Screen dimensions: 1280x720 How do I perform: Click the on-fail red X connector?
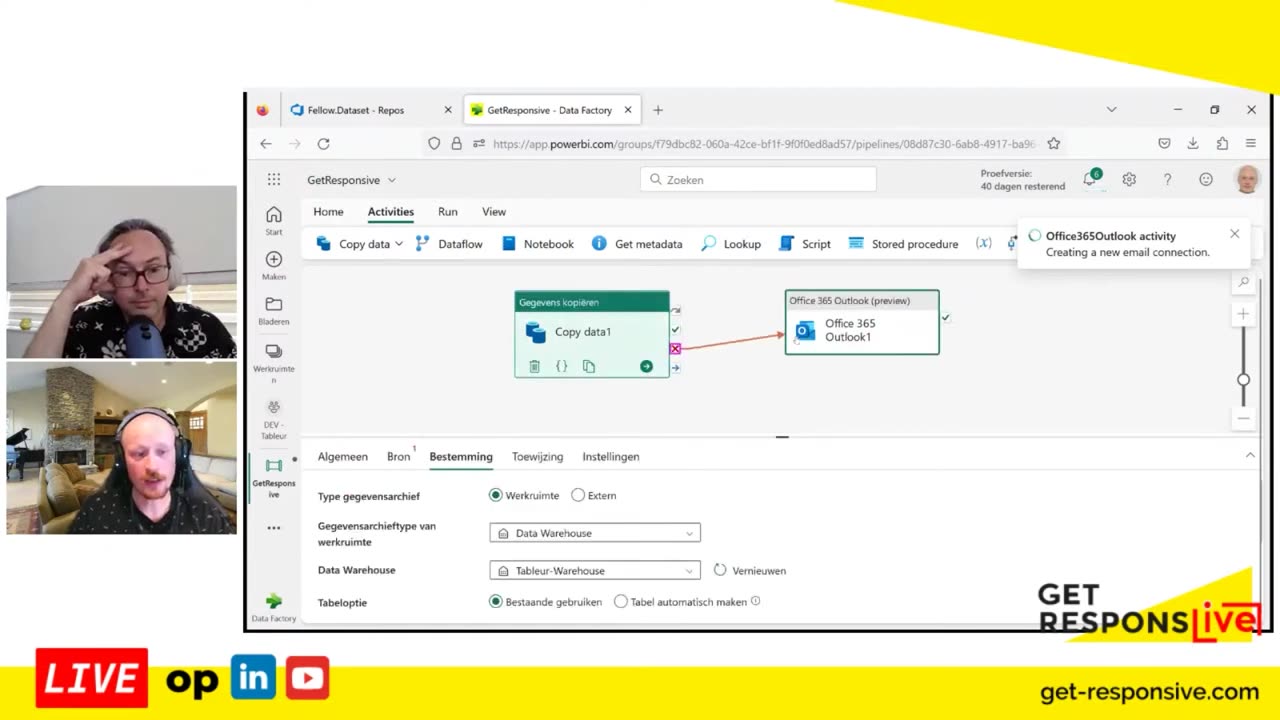point(676,349)
